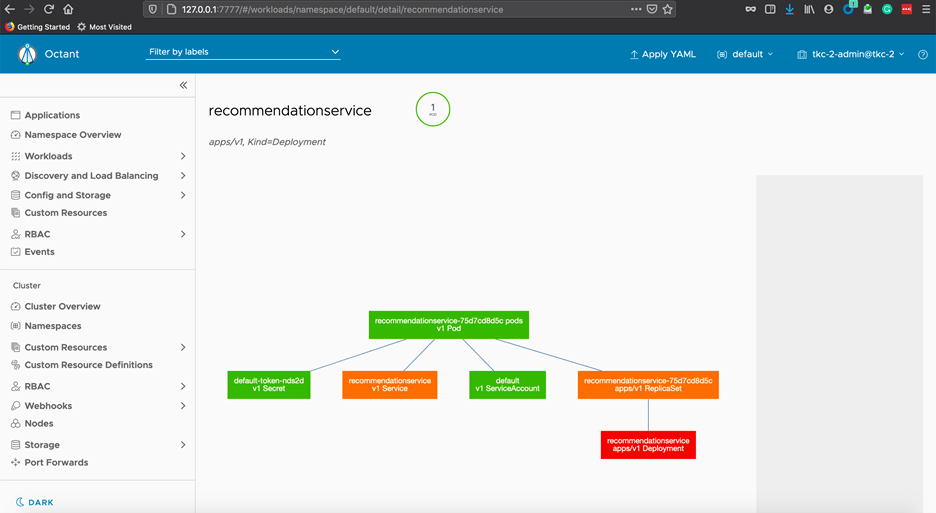Collapse the left navigation sidebar
Image resolution: width=936 pixels, height=513 pixels.
[x=183, y=86]
